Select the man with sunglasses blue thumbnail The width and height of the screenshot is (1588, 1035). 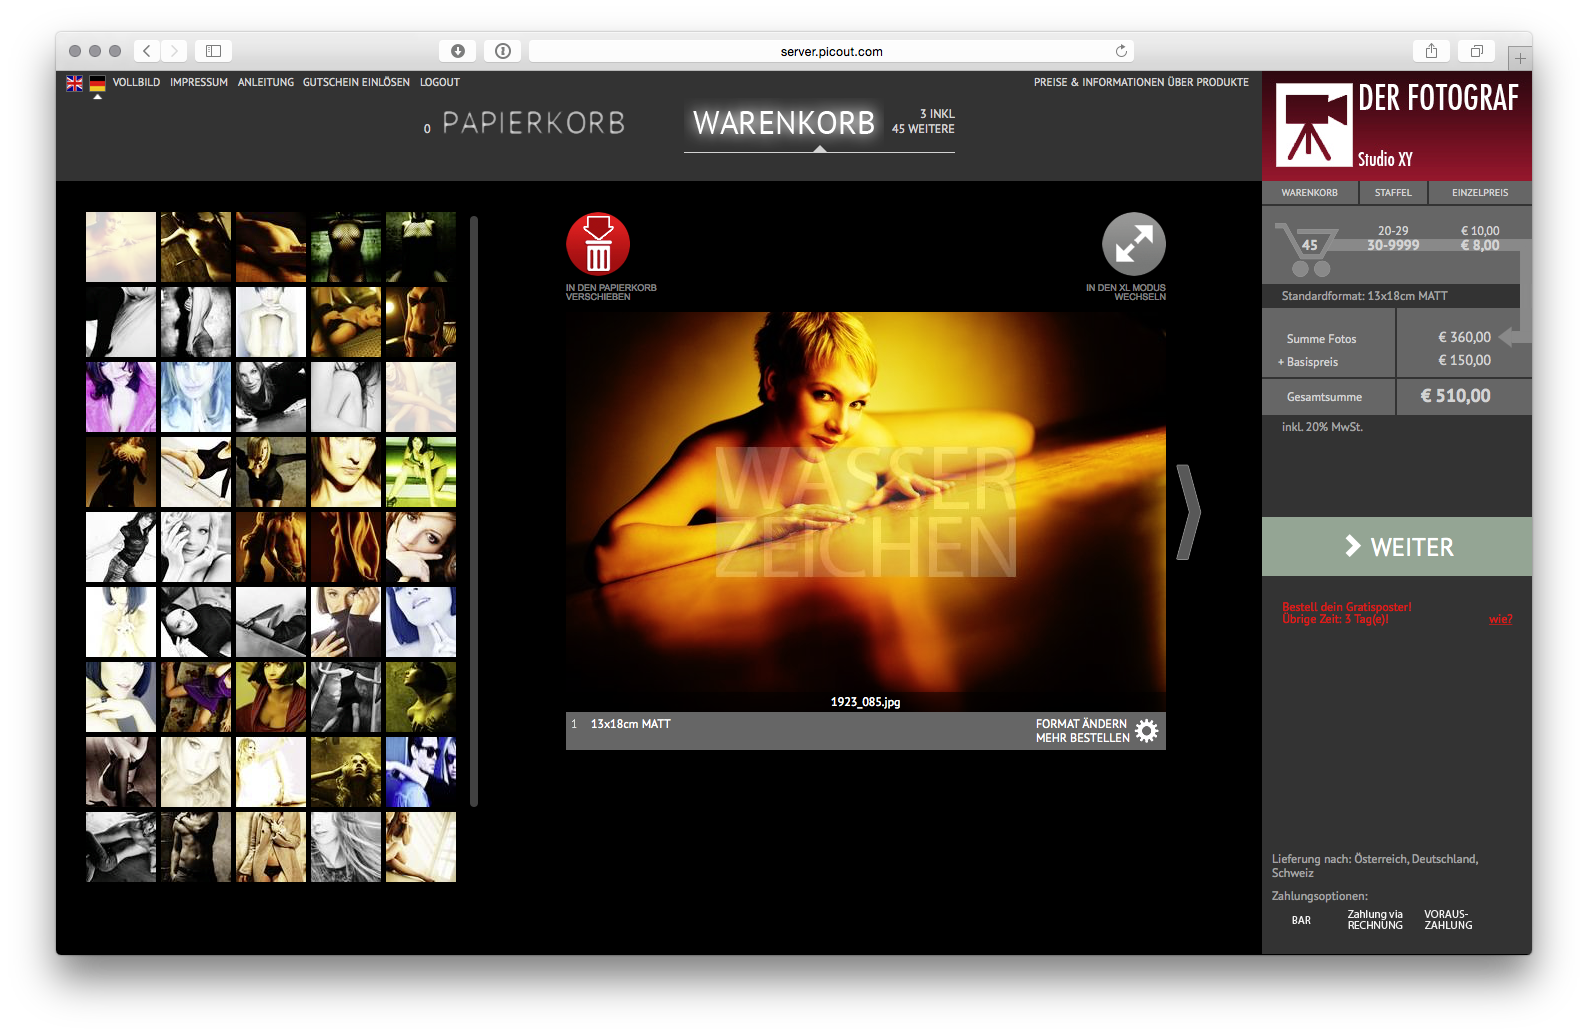click(421, 772)
